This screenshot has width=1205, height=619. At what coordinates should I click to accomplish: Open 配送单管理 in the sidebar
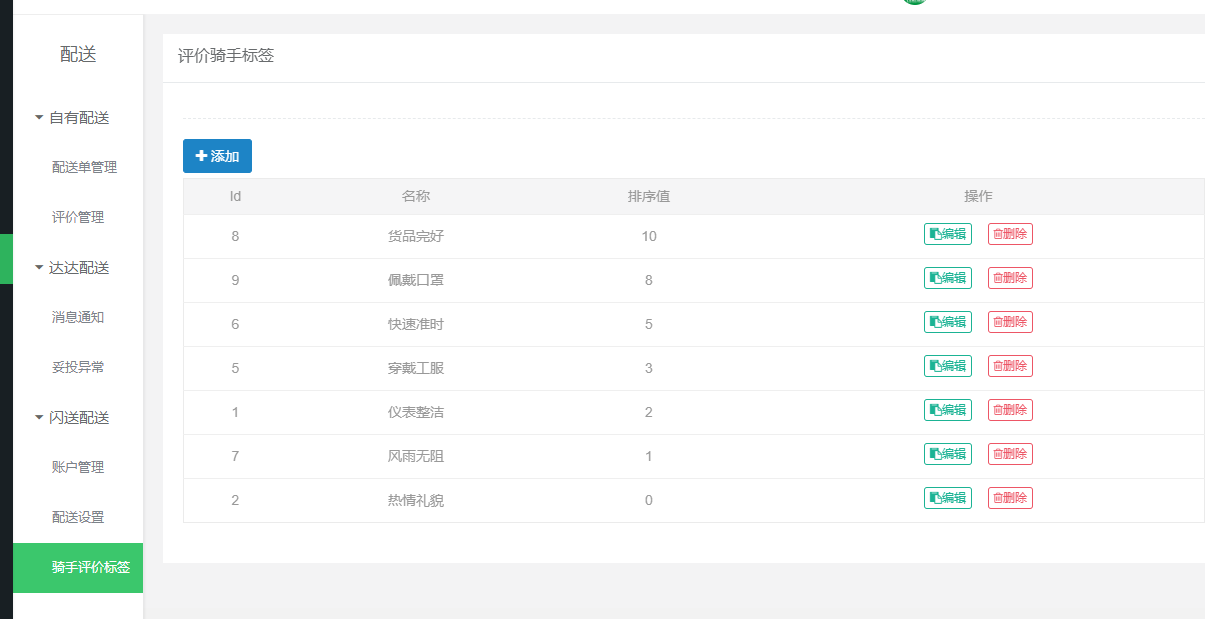pos(84,168)
